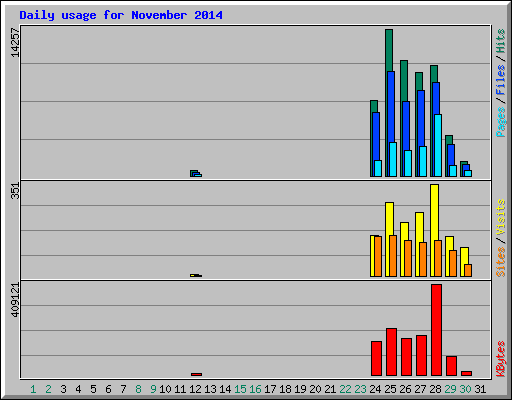Click day 28 on the x-axis
This screenshot has width=512, height=400.
pos(435,389)
